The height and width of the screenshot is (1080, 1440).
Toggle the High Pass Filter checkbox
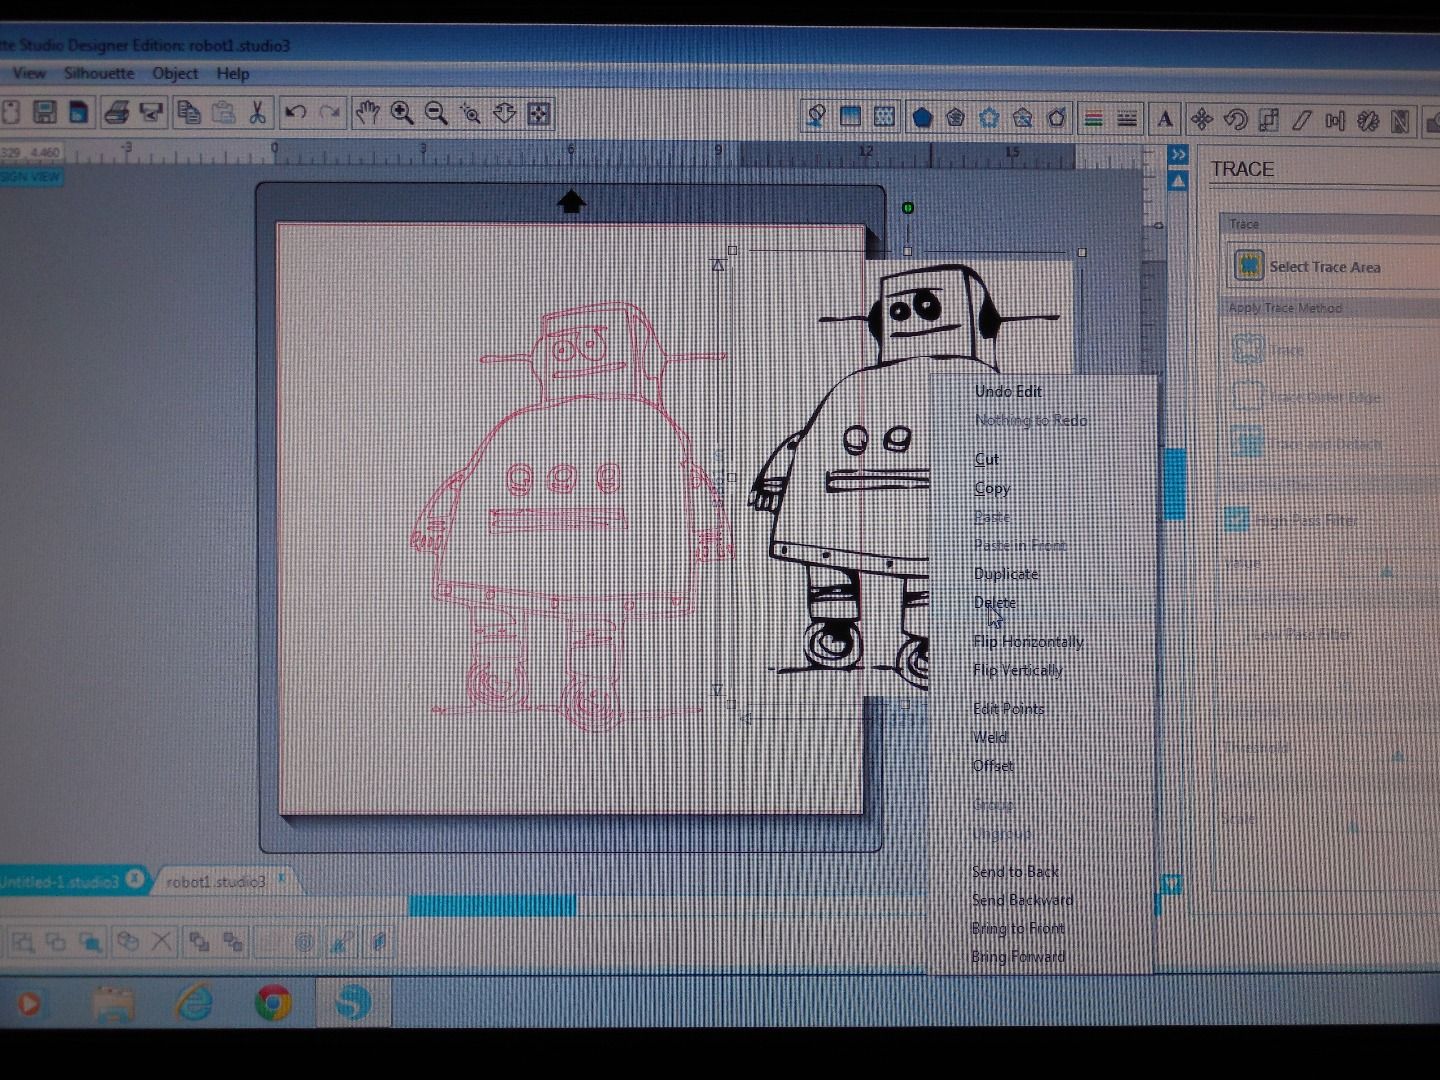(x=1237, y=517)
